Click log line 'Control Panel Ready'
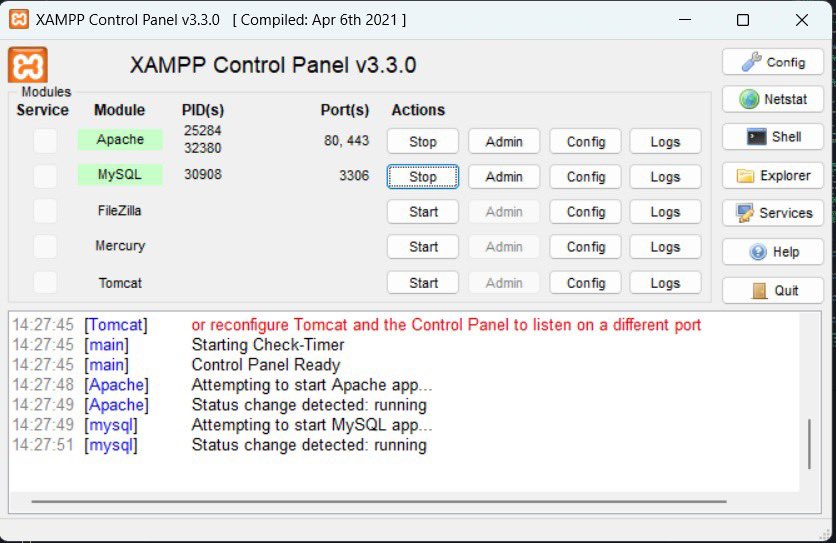Image resolution: width=836 pixels, height=543 pixels. pyautogui.click(x=266, y=365)
